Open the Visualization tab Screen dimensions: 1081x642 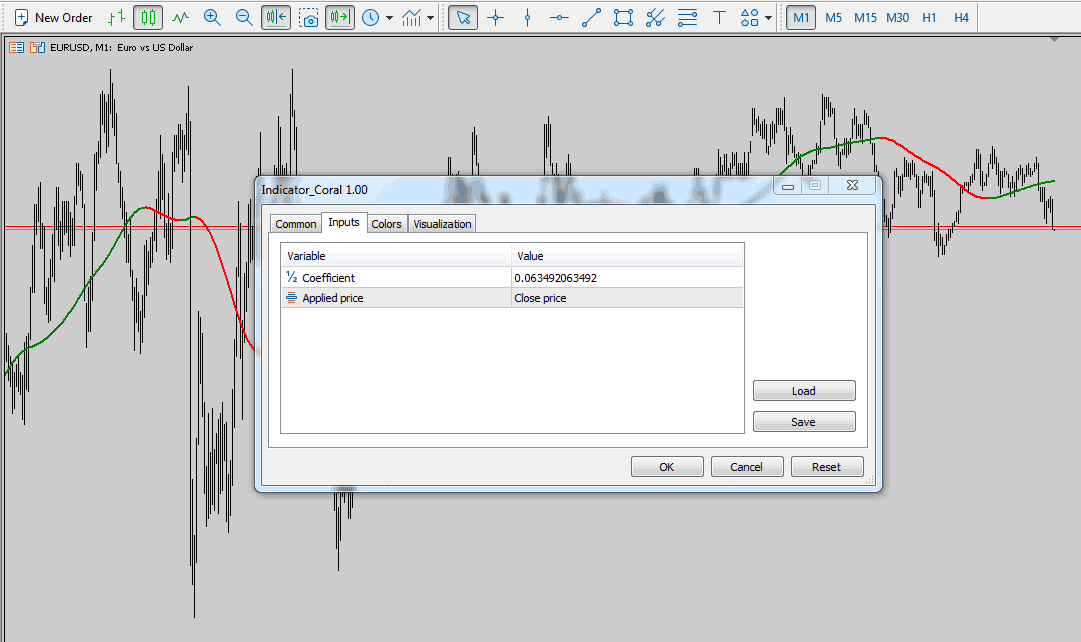(442, 224)
